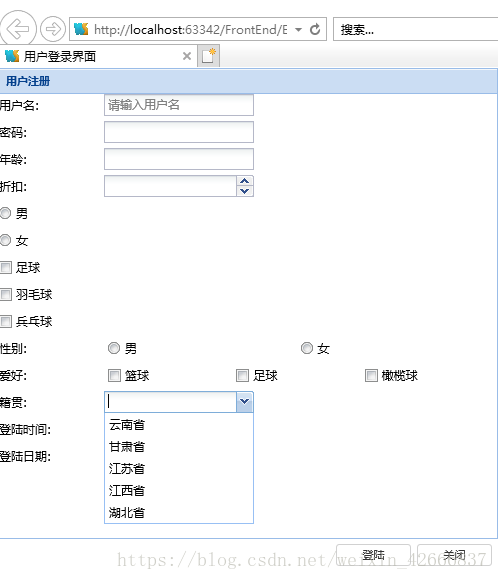Close the 用户登录界面 tab
Viewport: 498px width, 580px height.
[x=187, y=56]
